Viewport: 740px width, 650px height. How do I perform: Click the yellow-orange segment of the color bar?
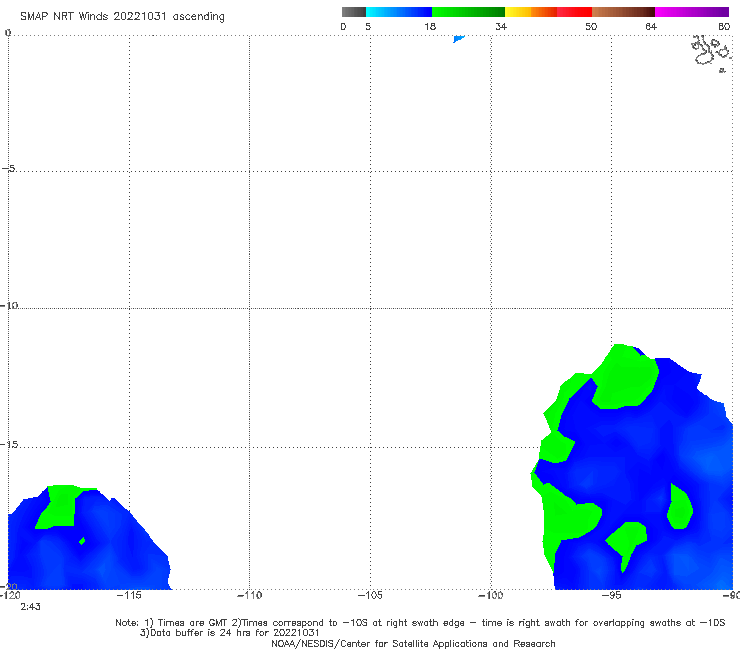[530, 12]
